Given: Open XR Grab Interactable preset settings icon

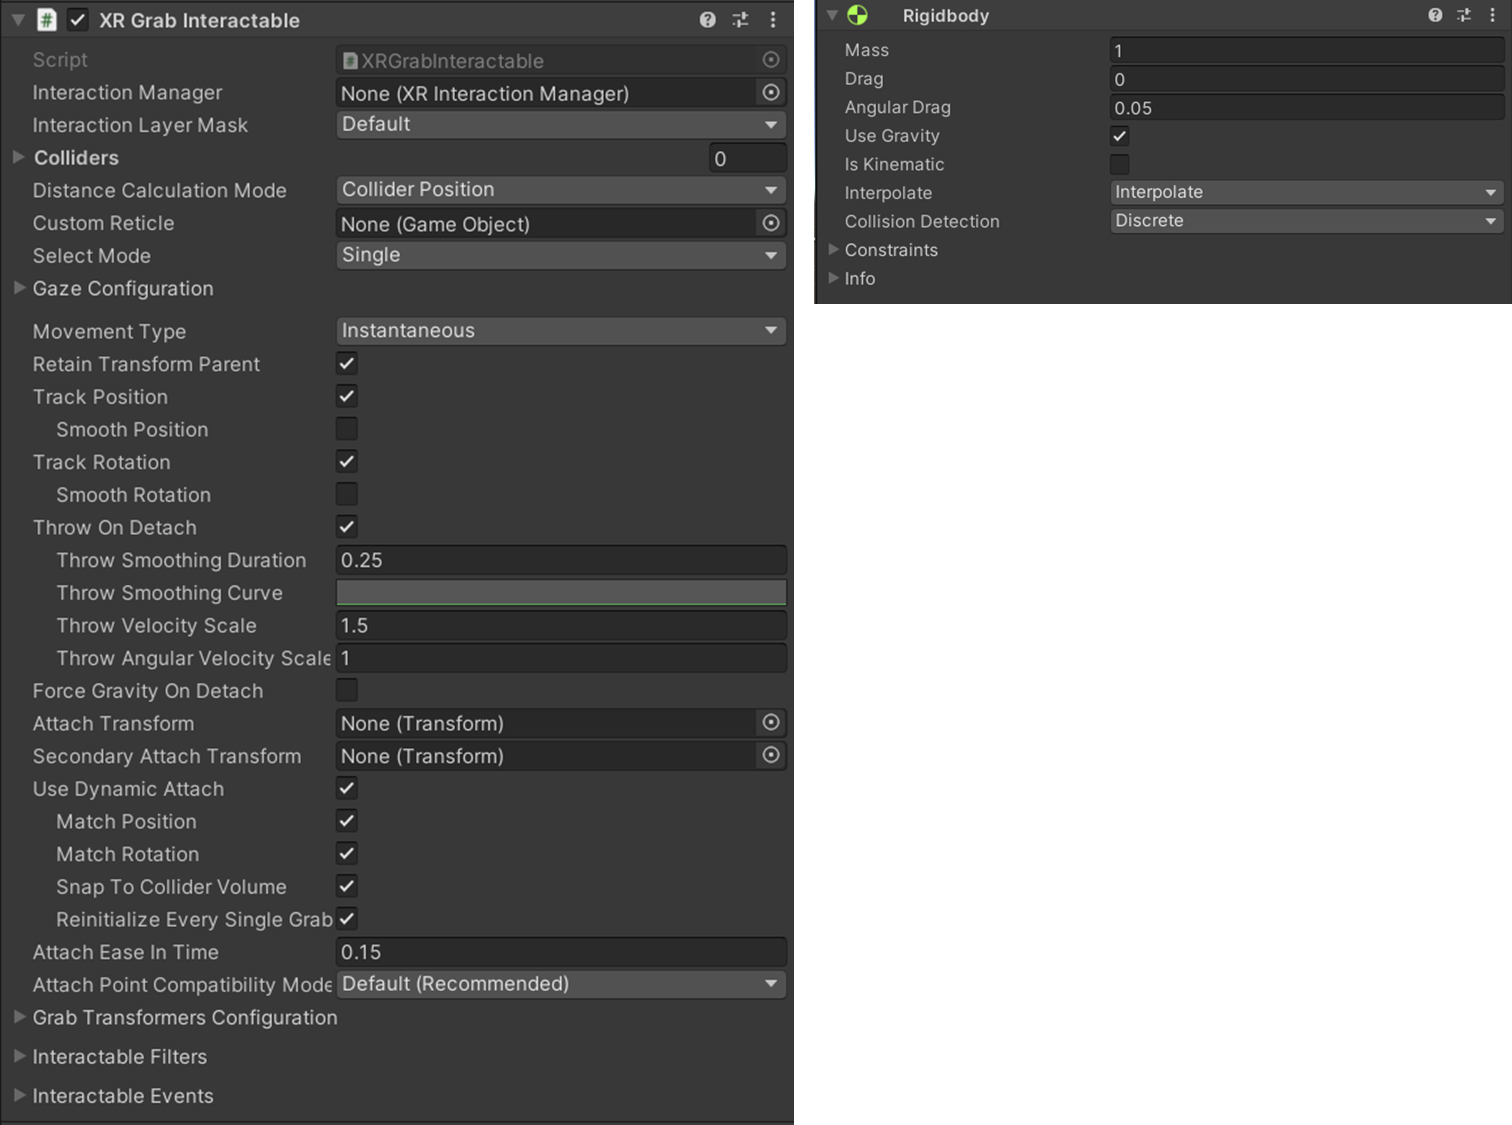Looking at the screenshot, I should (740, 20).
